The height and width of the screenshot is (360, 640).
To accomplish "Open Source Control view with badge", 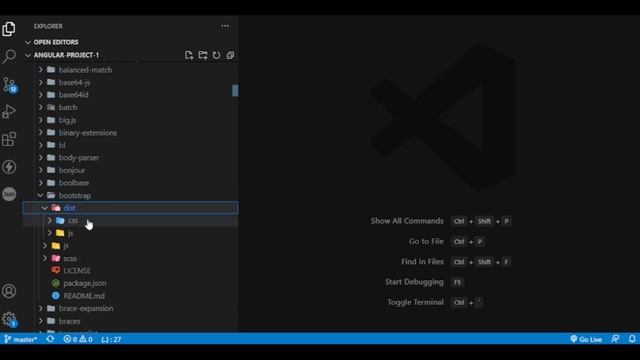I will click(x=9, y=84).
